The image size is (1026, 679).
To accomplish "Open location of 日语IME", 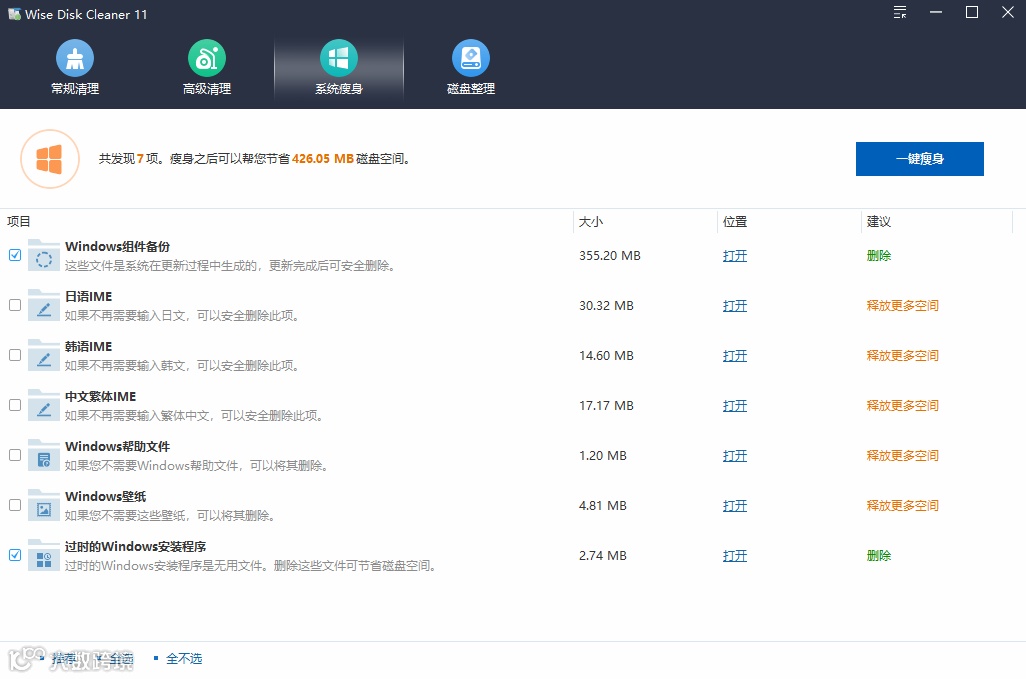I will pos(735,305).
